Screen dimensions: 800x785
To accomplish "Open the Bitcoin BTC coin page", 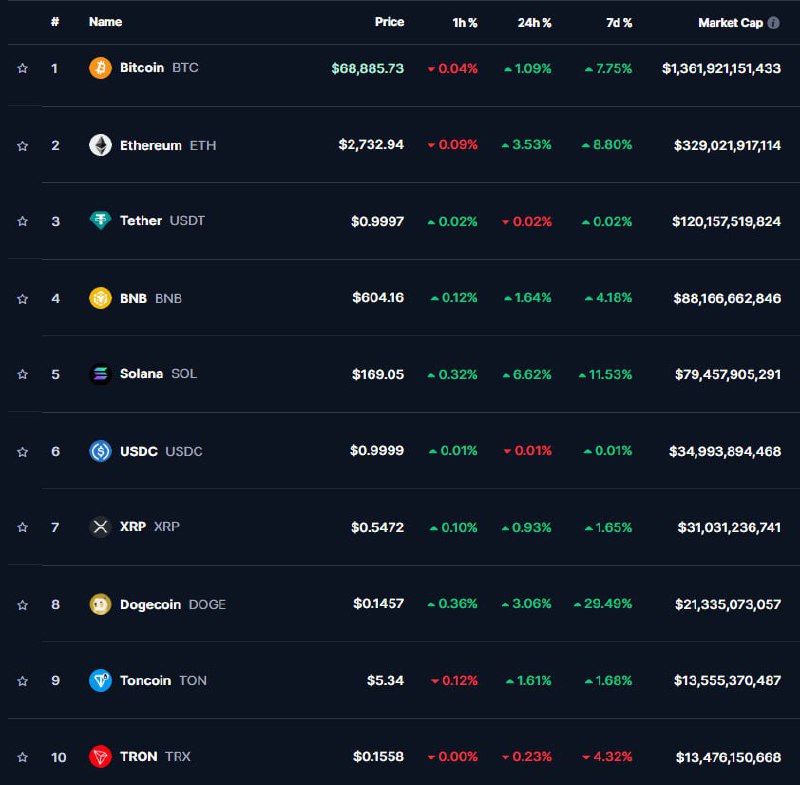I will tap(159, 68).
